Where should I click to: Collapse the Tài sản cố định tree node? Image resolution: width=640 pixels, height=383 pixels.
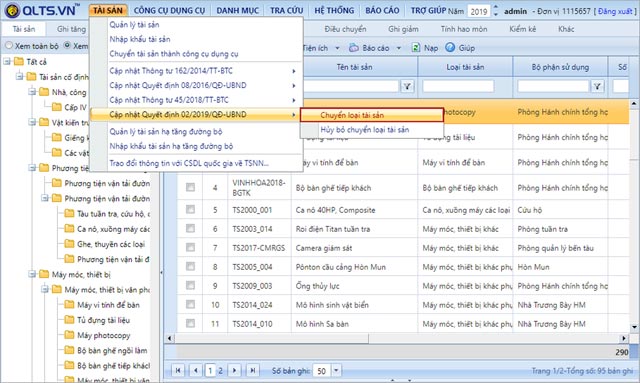click(20, 77)
